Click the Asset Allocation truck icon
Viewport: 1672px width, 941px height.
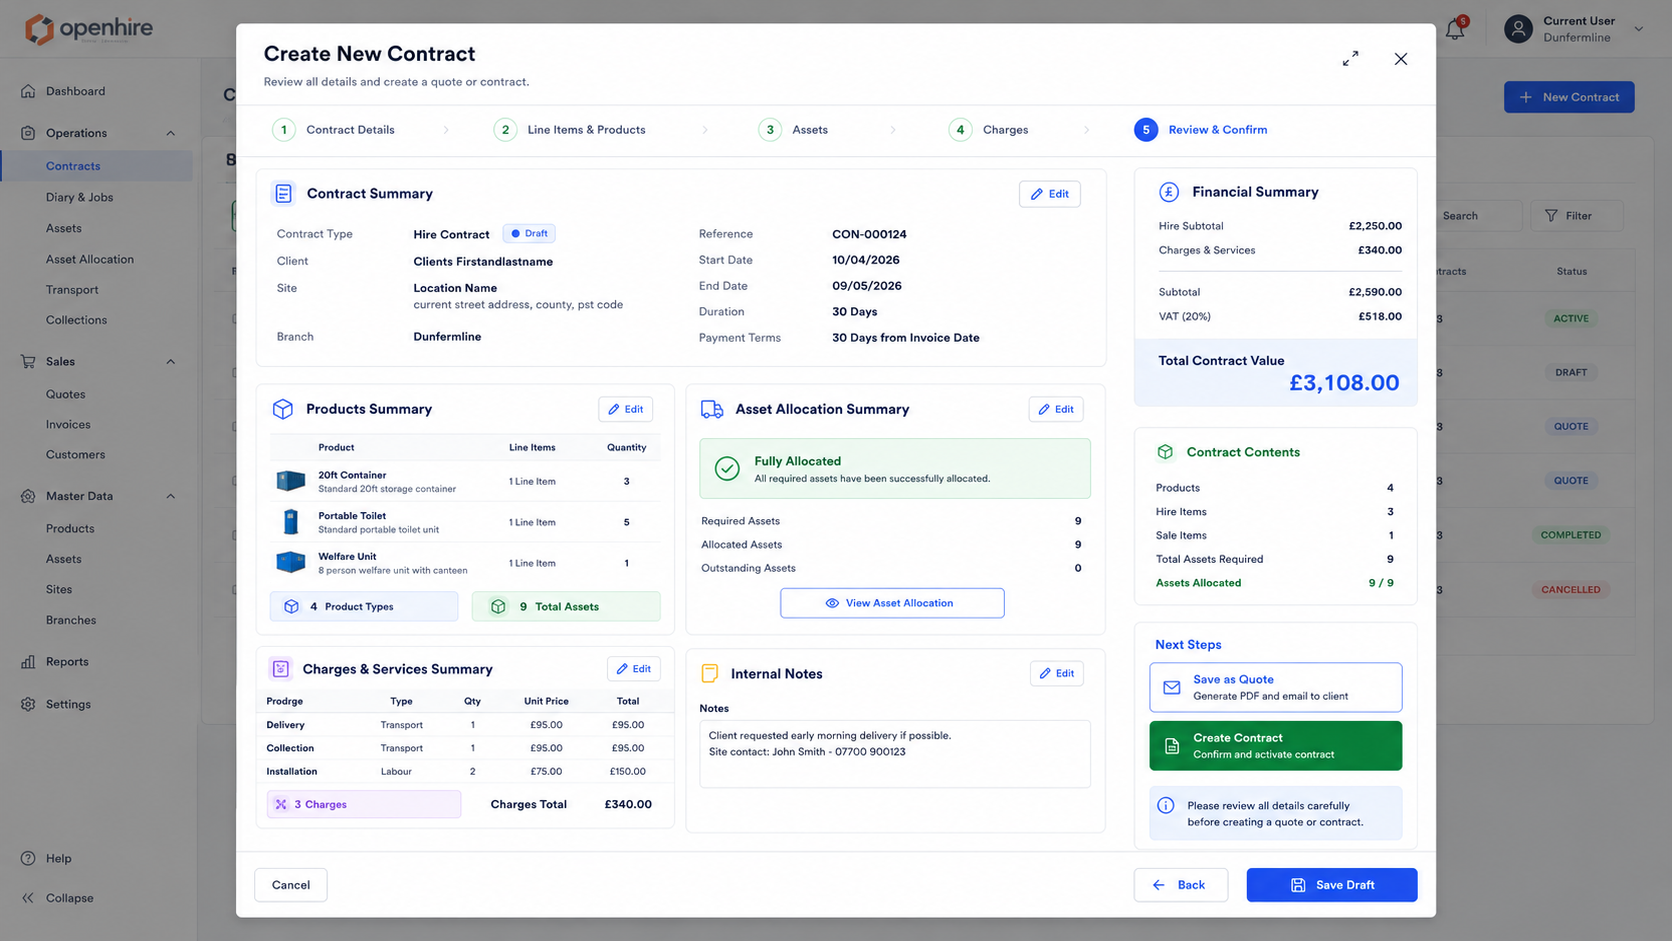click(712, 409)
